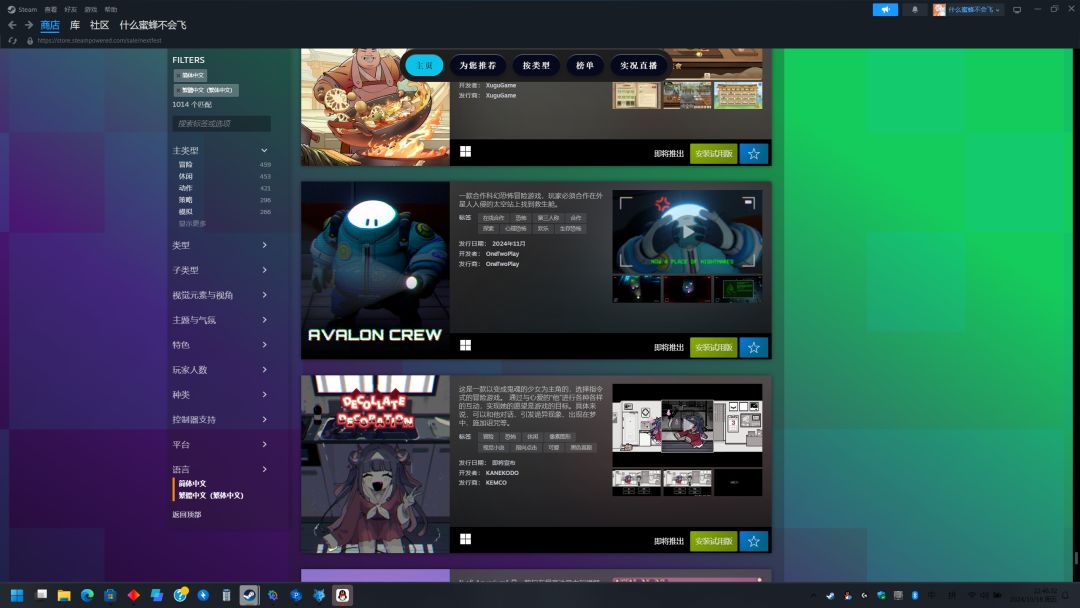The height and width of the screenshot is (608, 1080).
Task: Open the 好友 menu
Action: pyautogui.click(x=70, y=10)
